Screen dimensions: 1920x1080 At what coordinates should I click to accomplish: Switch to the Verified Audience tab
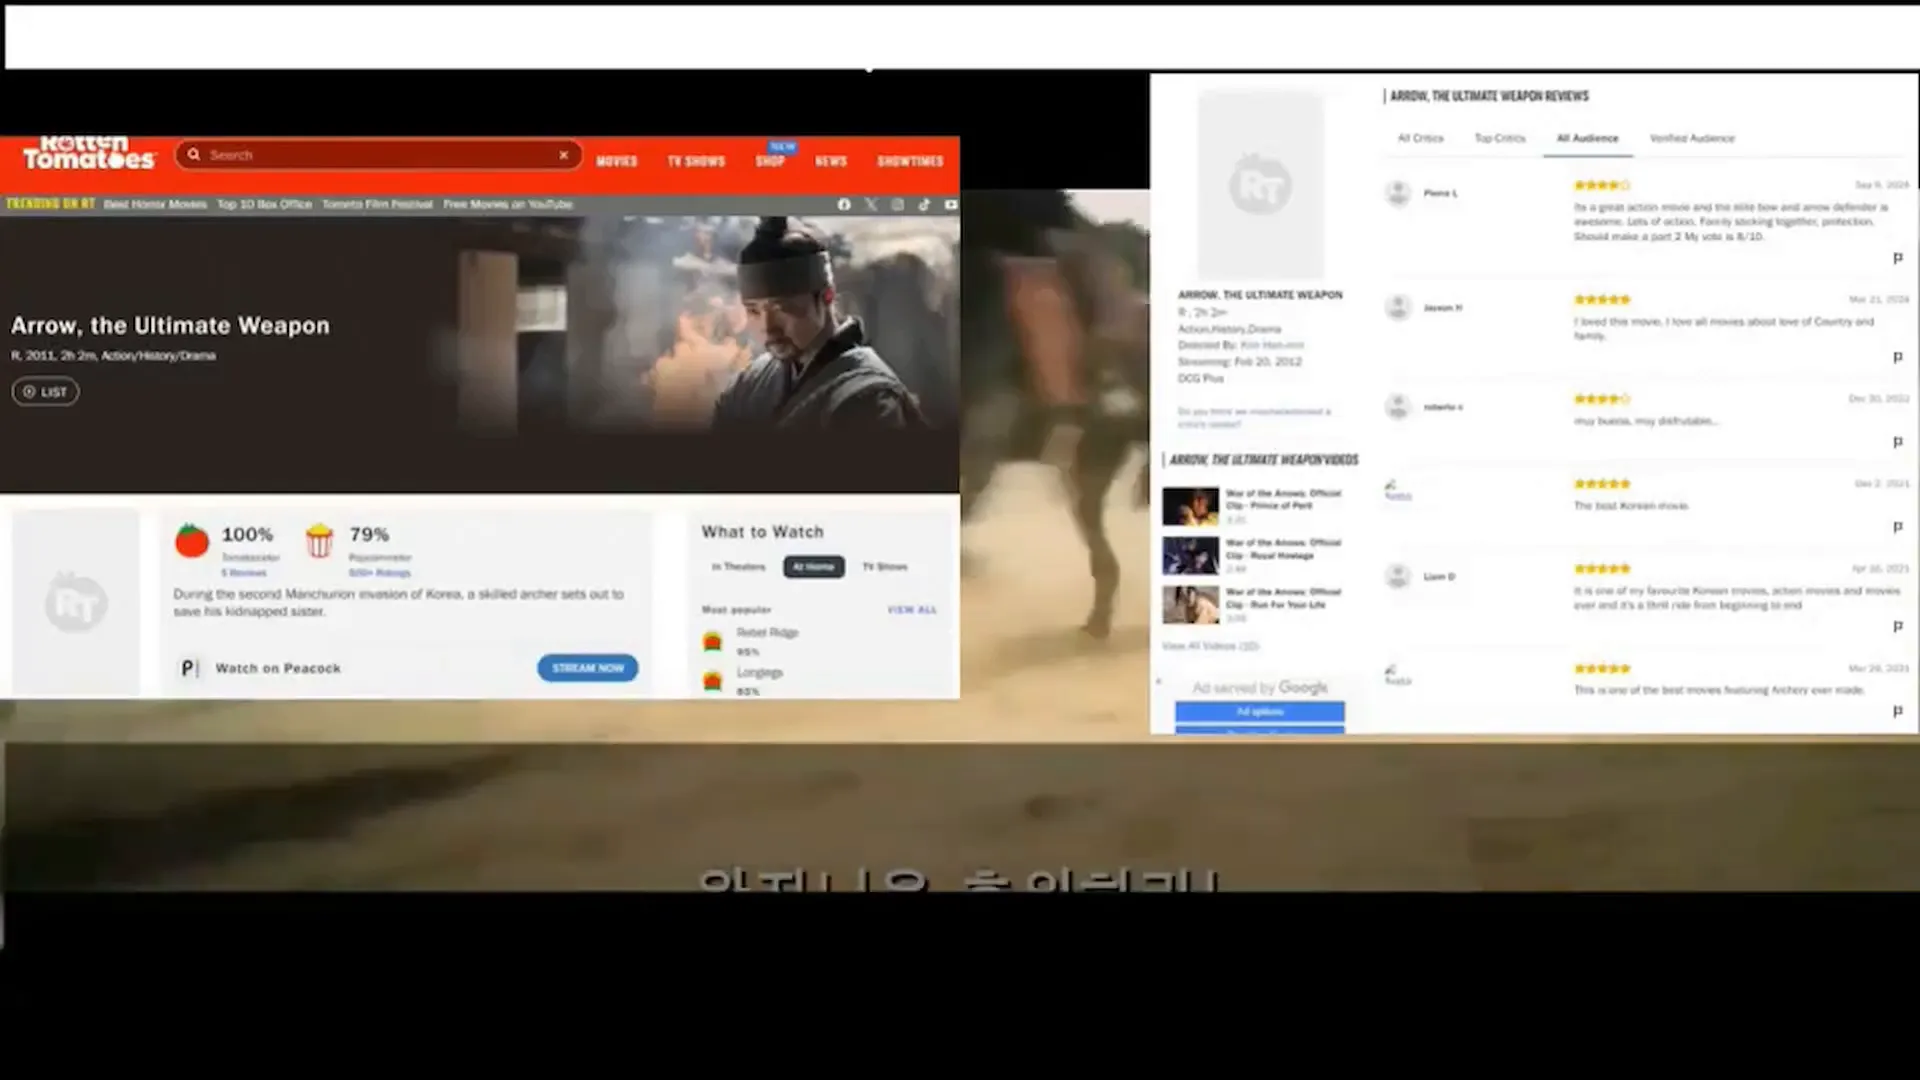click(1692, 138)
